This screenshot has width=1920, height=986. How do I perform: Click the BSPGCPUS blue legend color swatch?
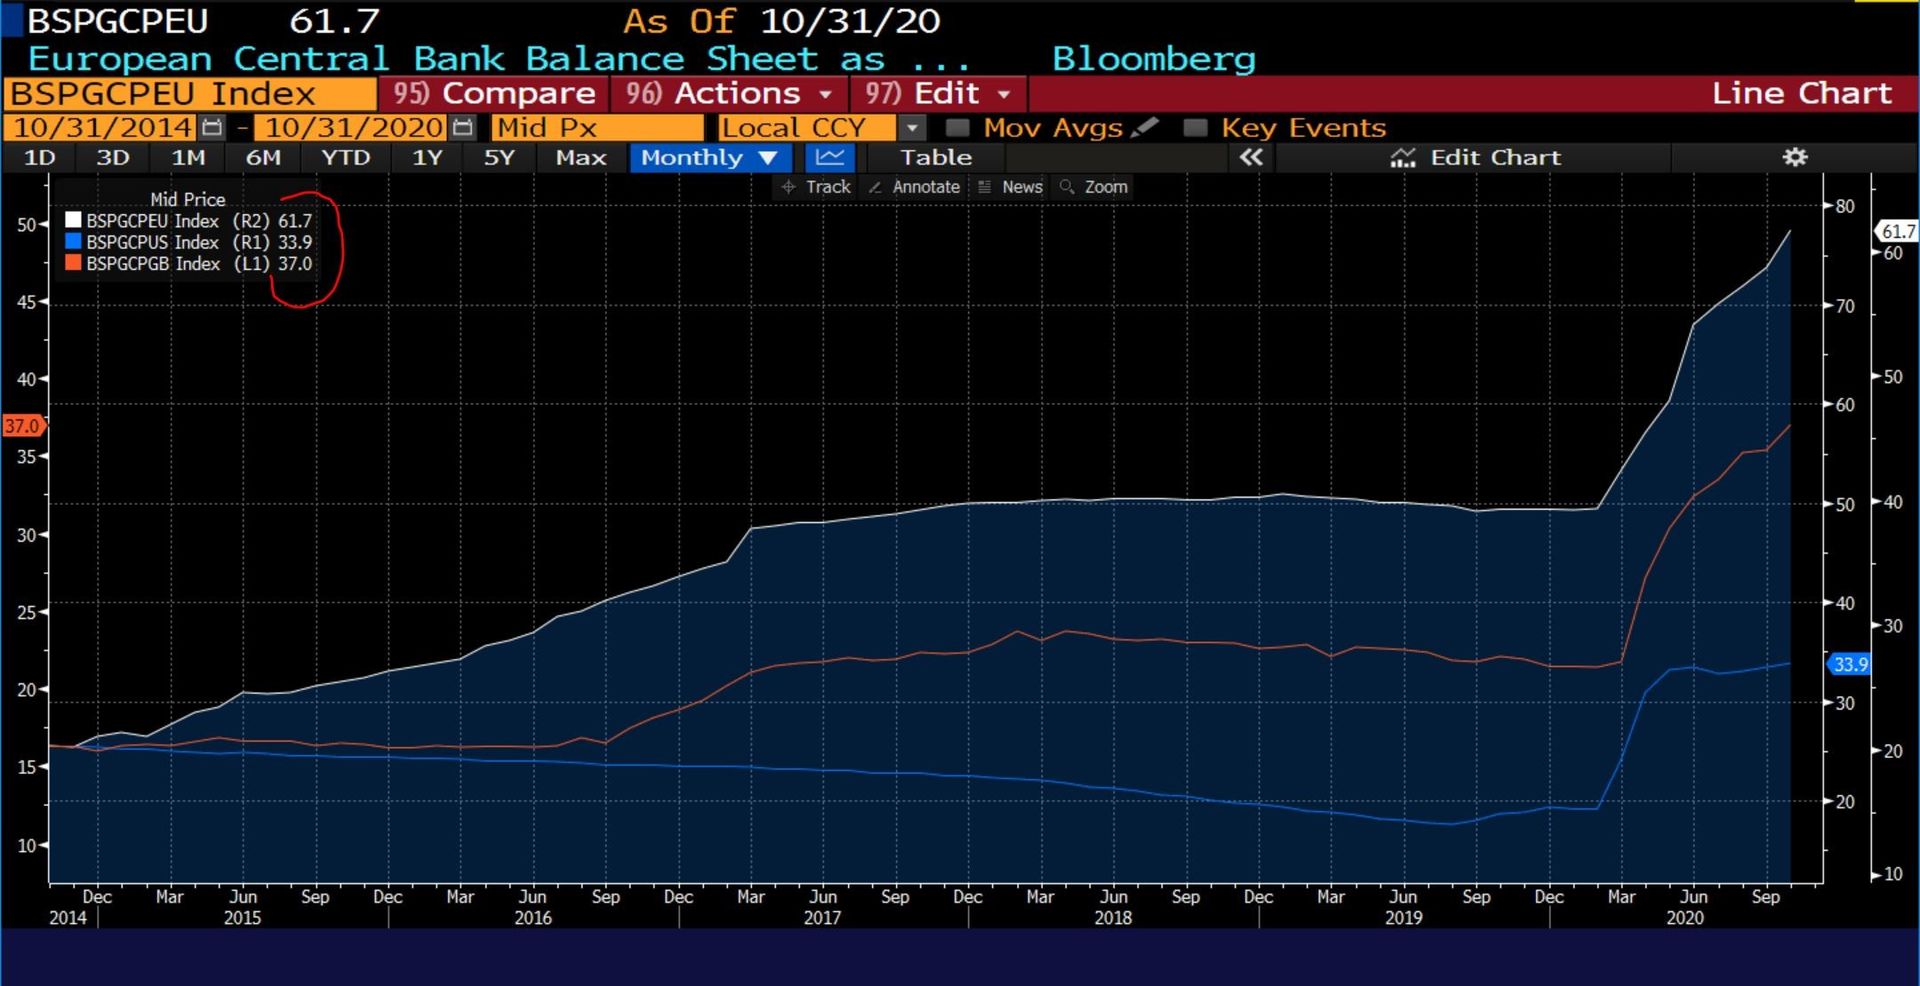[x=73, y=242]
